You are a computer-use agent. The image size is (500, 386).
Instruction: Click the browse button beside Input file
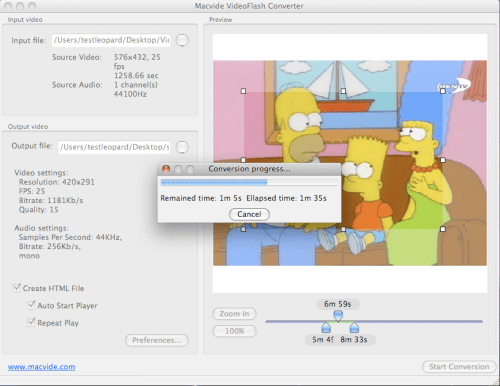coord(182,40)
